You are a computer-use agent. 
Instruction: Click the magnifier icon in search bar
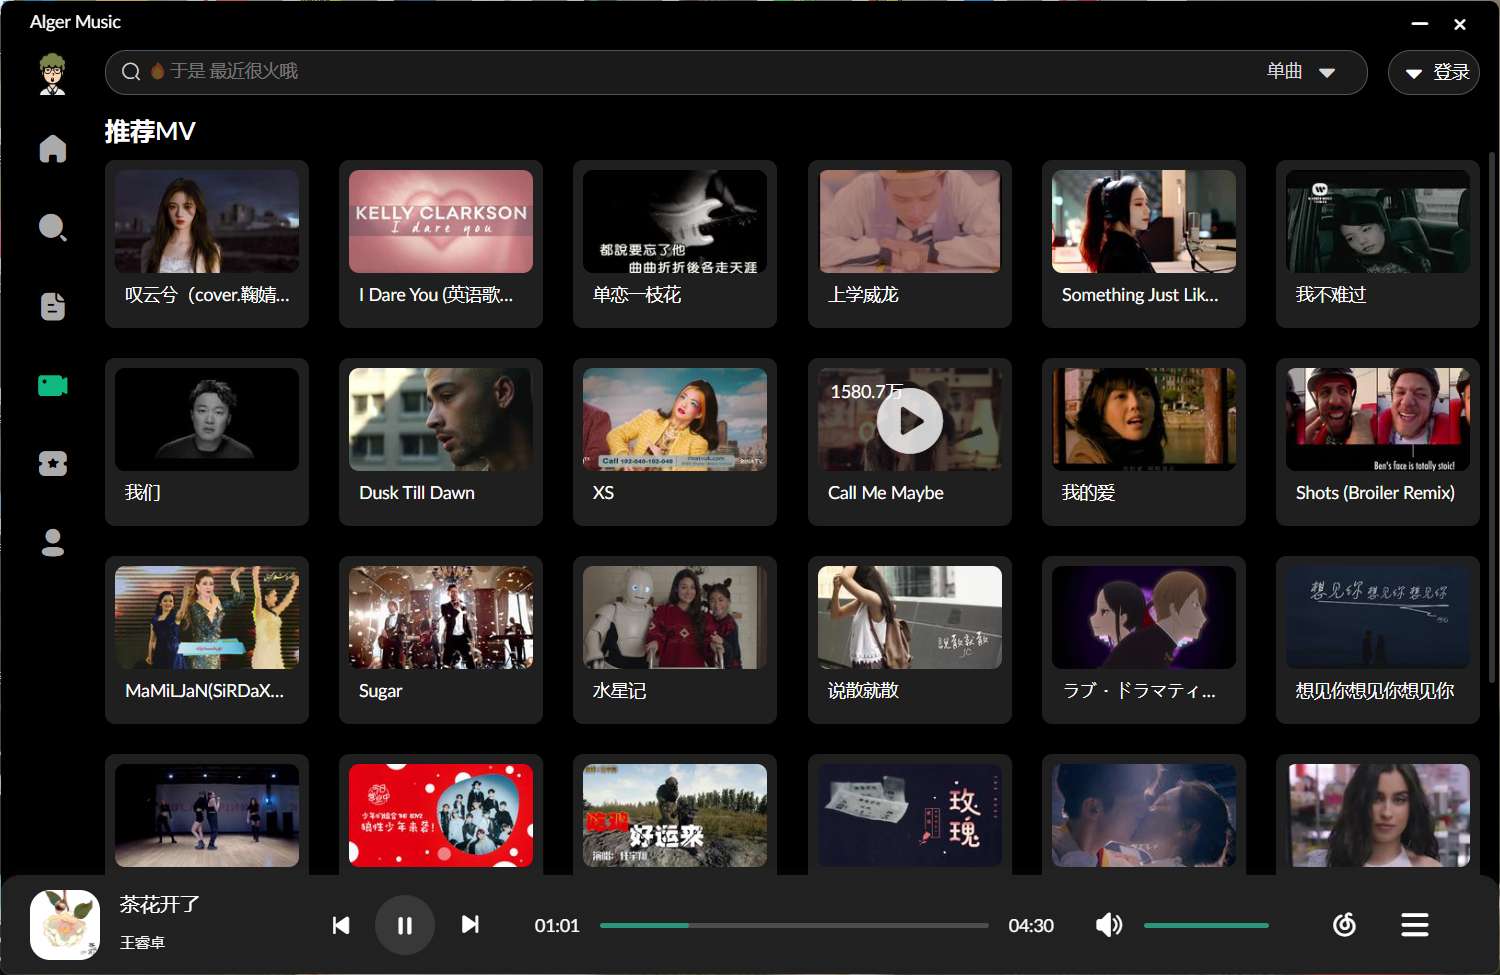[131, 72]
